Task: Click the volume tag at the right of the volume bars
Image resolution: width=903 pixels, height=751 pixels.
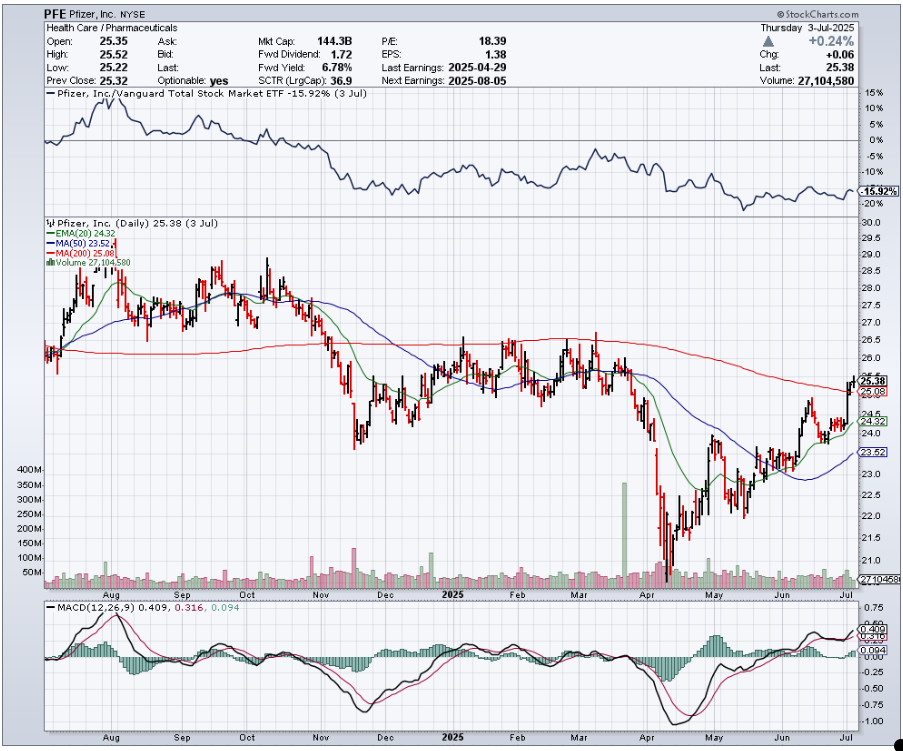Action: click(x=879, y=579)
